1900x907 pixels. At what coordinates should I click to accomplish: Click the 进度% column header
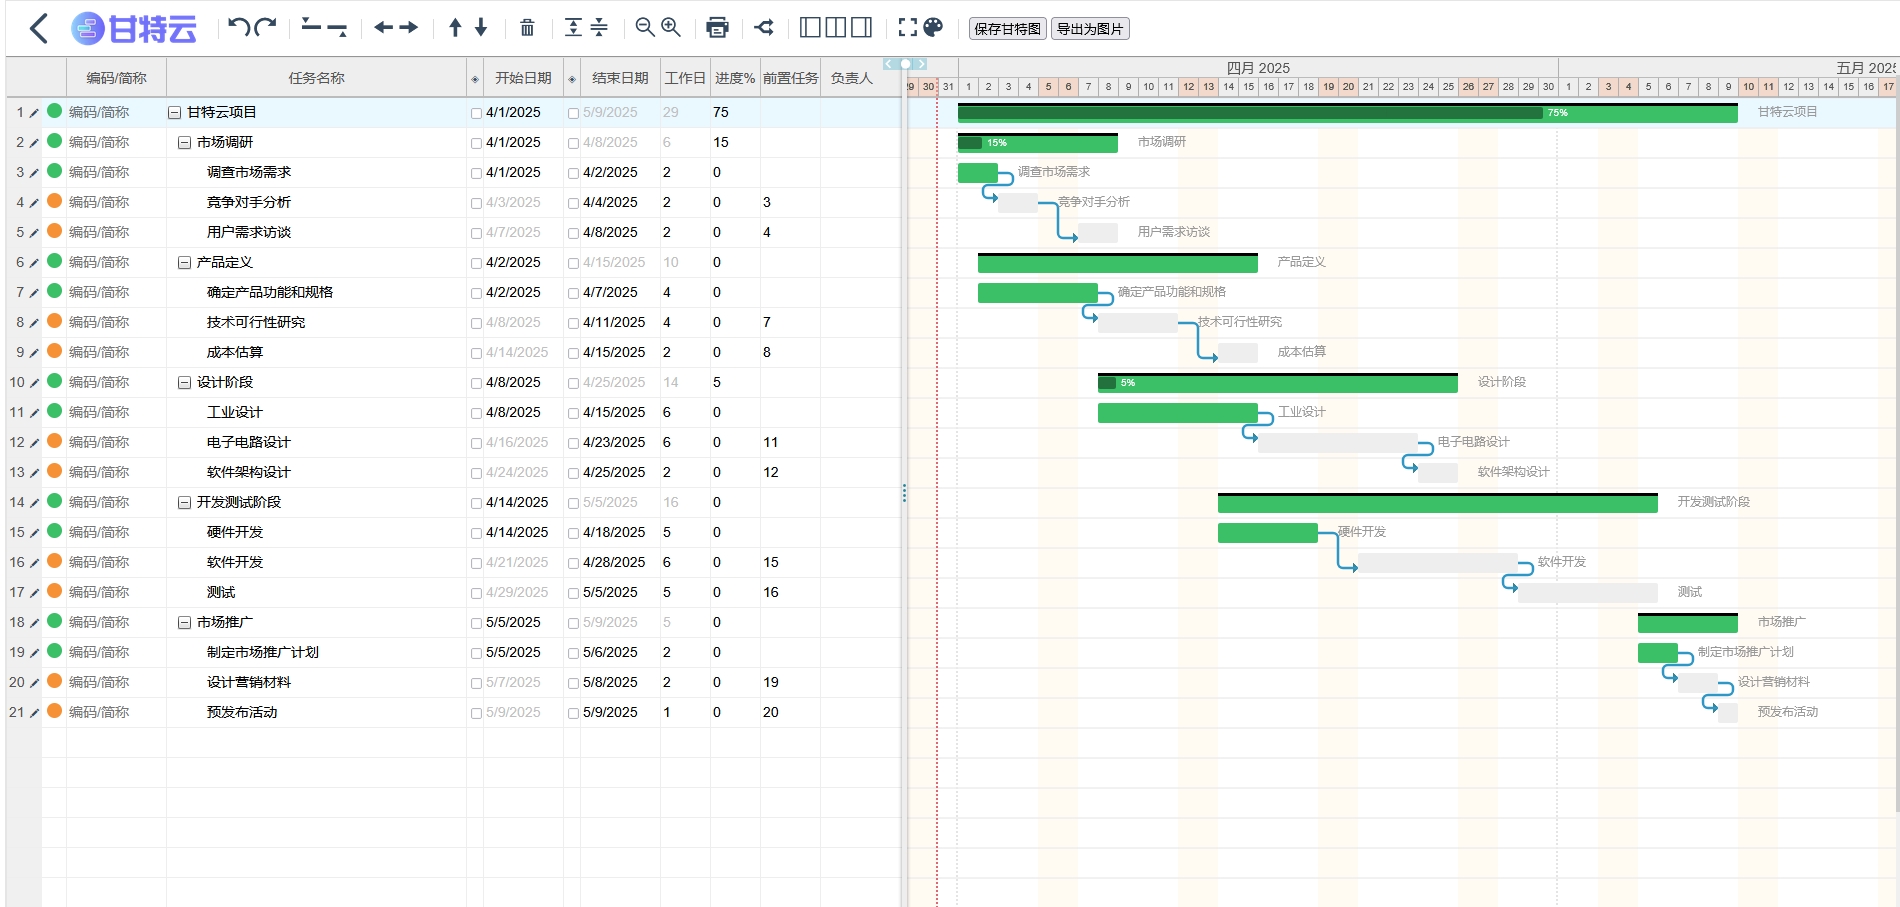click(735, 78)
